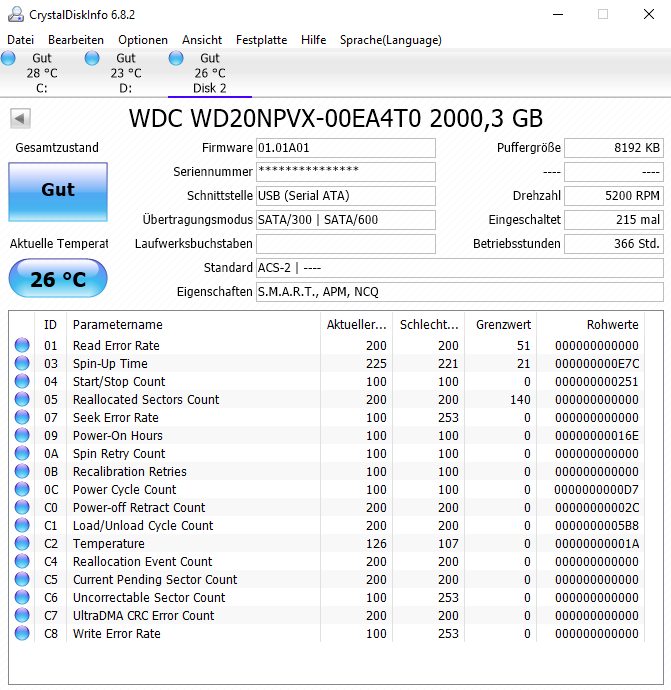The height and width of the screenshot is (690, 671).
Task: Open the Hilfe menu
Action: click(x=313, y=40)
